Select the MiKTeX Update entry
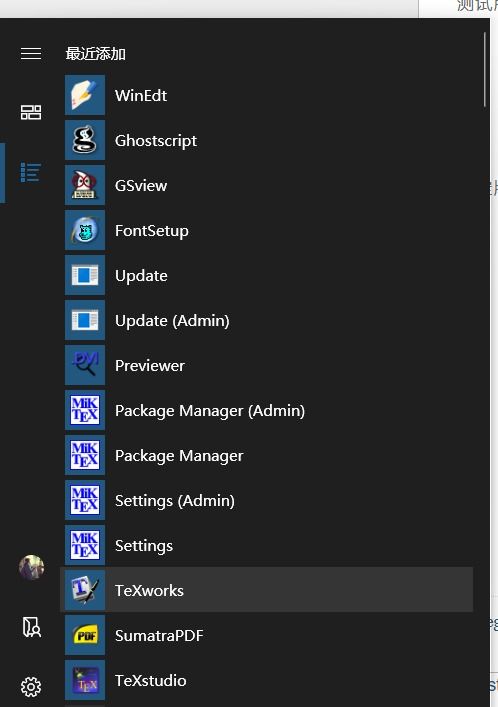Viewport: 498px width, 707px height. point(266,275)
